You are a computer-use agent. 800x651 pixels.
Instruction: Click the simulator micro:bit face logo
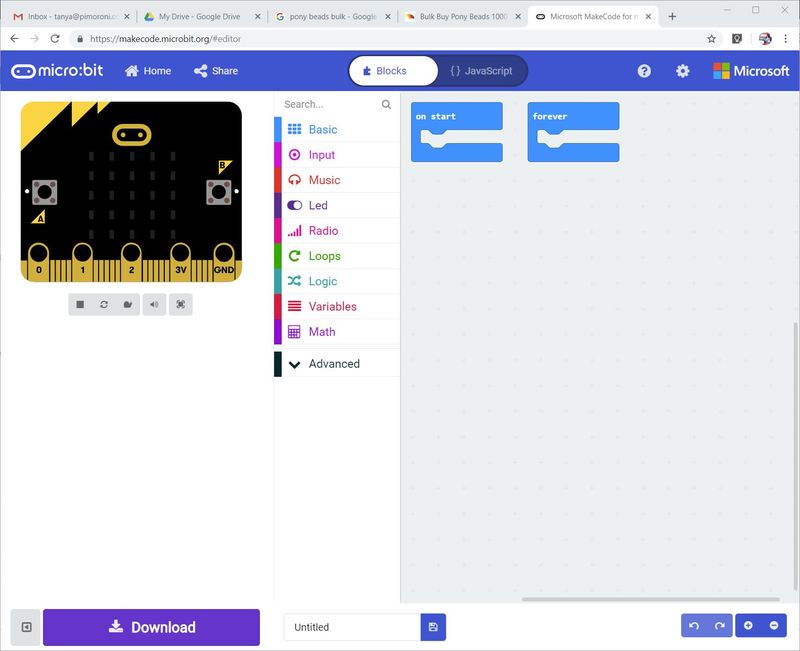(132, 135)
